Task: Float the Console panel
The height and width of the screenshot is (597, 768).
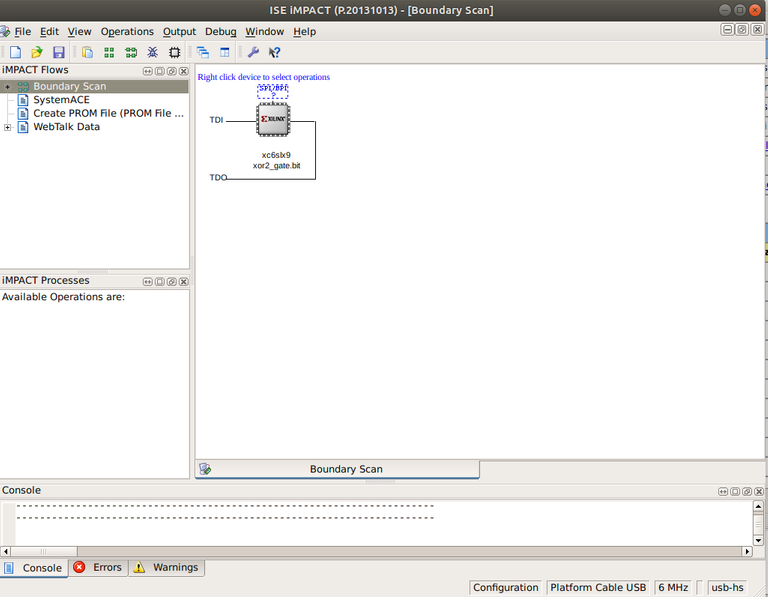Action: pyautogui.click(x=747, y=491)
